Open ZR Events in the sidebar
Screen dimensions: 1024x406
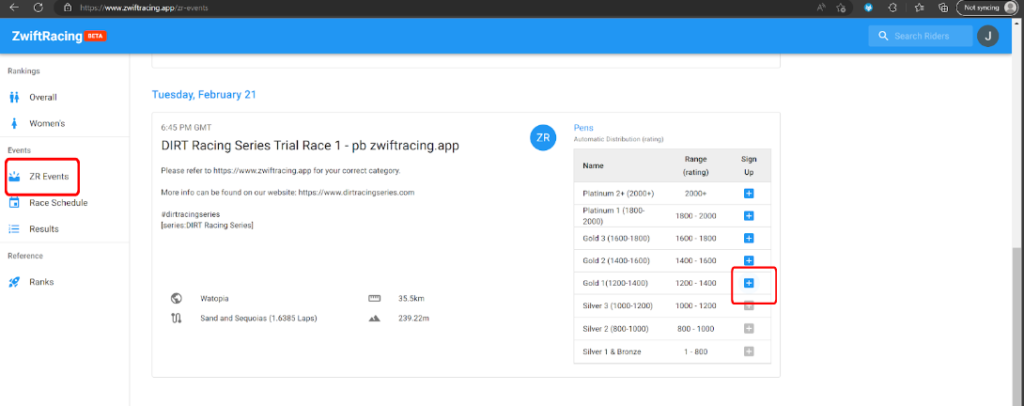[49, 176]
